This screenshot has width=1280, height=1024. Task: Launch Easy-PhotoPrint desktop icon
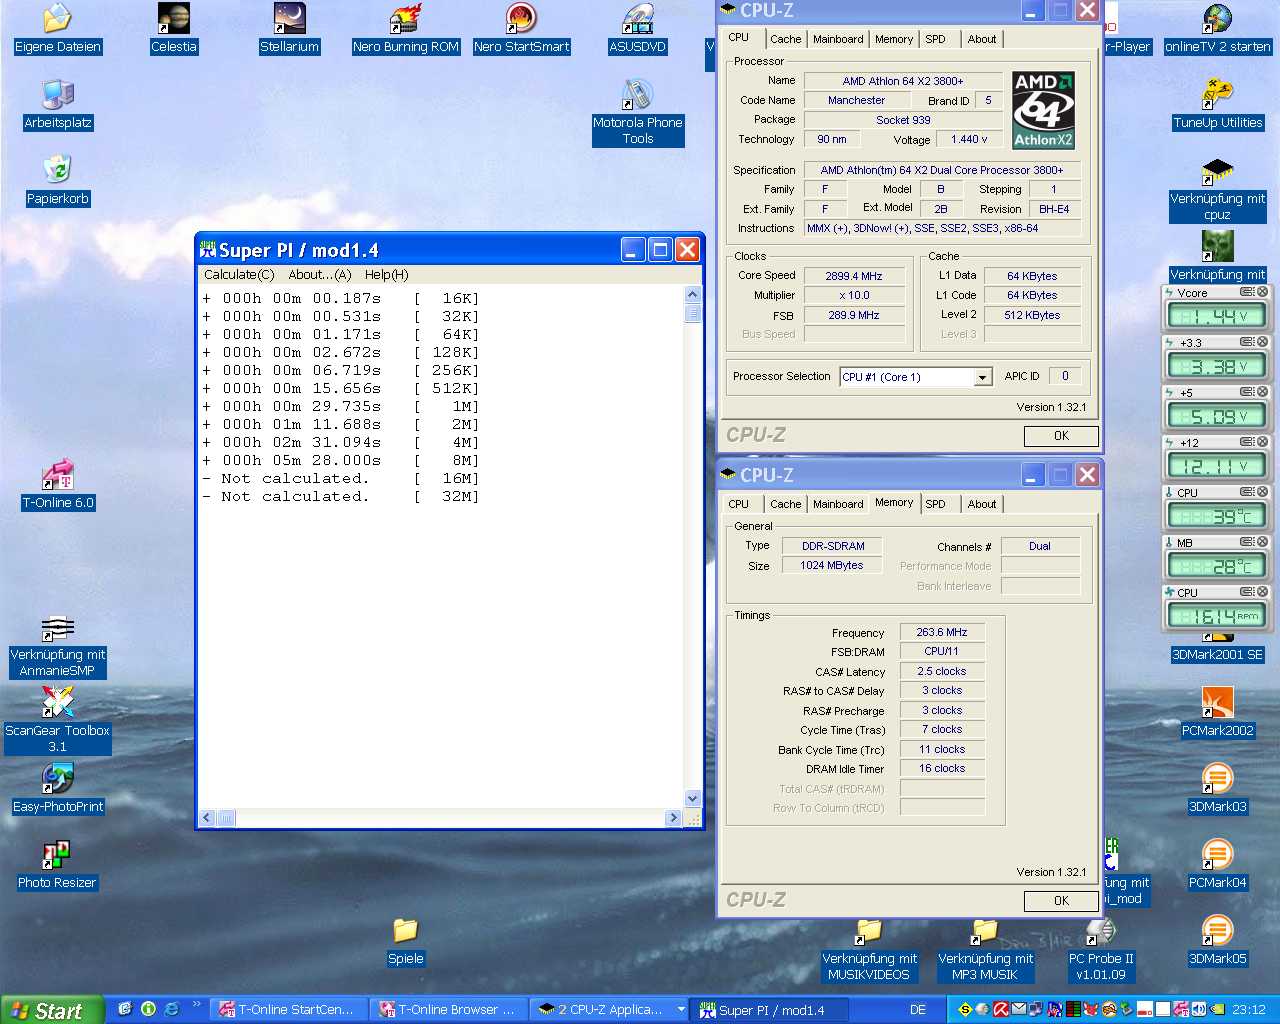point(58,788)
